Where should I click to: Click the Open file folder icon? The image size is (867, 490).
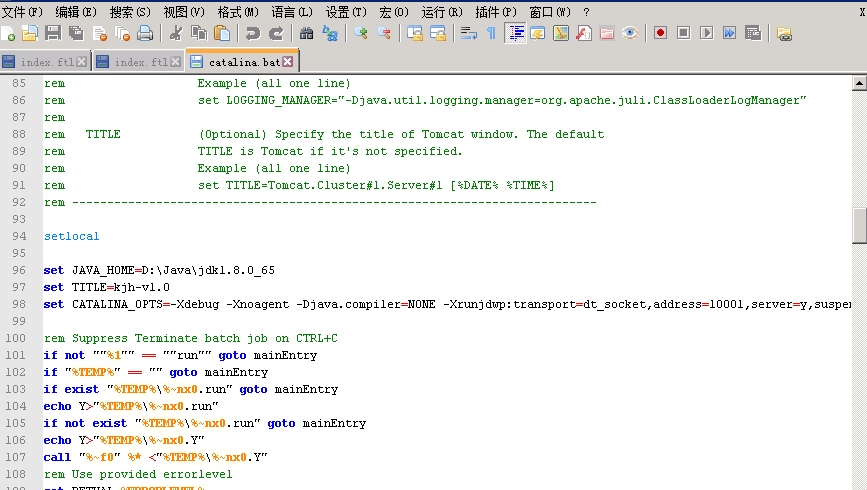click(29, 33)
